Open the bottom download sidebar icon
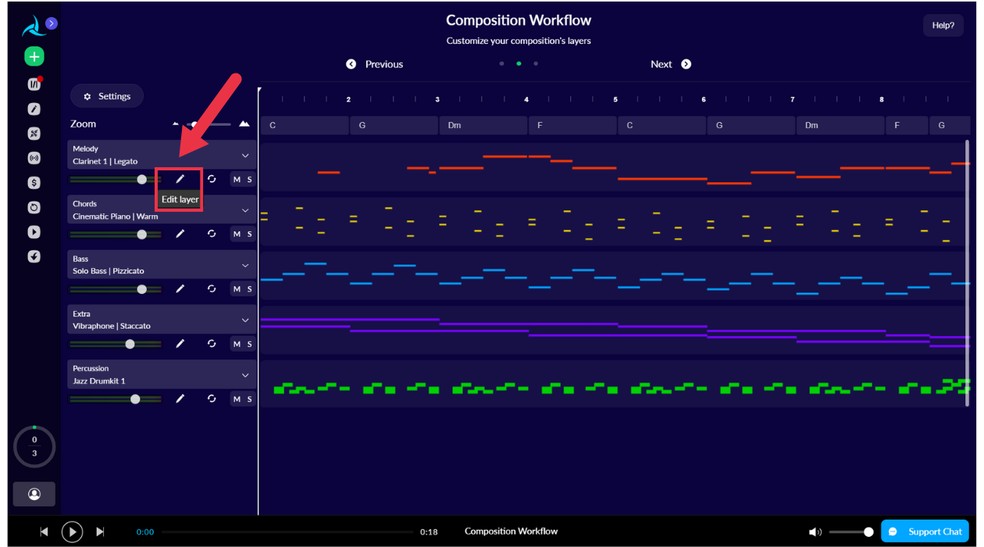The width and height of the screenshot is (984, 547). (34, 256)
